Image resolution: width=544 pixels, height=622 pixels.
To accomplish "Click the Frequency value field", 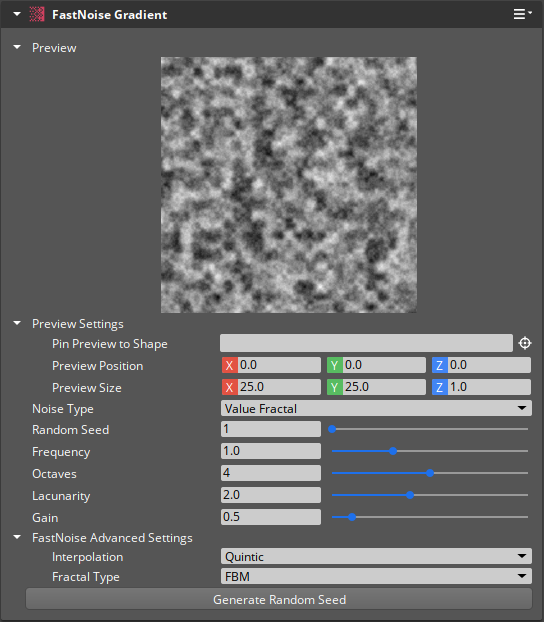I will tap(271, 451).
